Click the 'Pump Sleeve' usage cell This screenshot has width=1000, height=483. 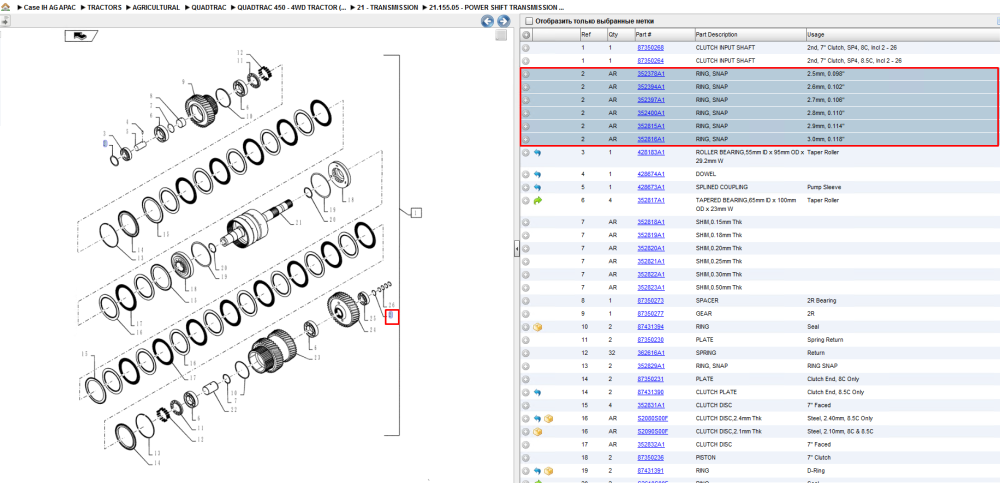[x=824, y=188]
